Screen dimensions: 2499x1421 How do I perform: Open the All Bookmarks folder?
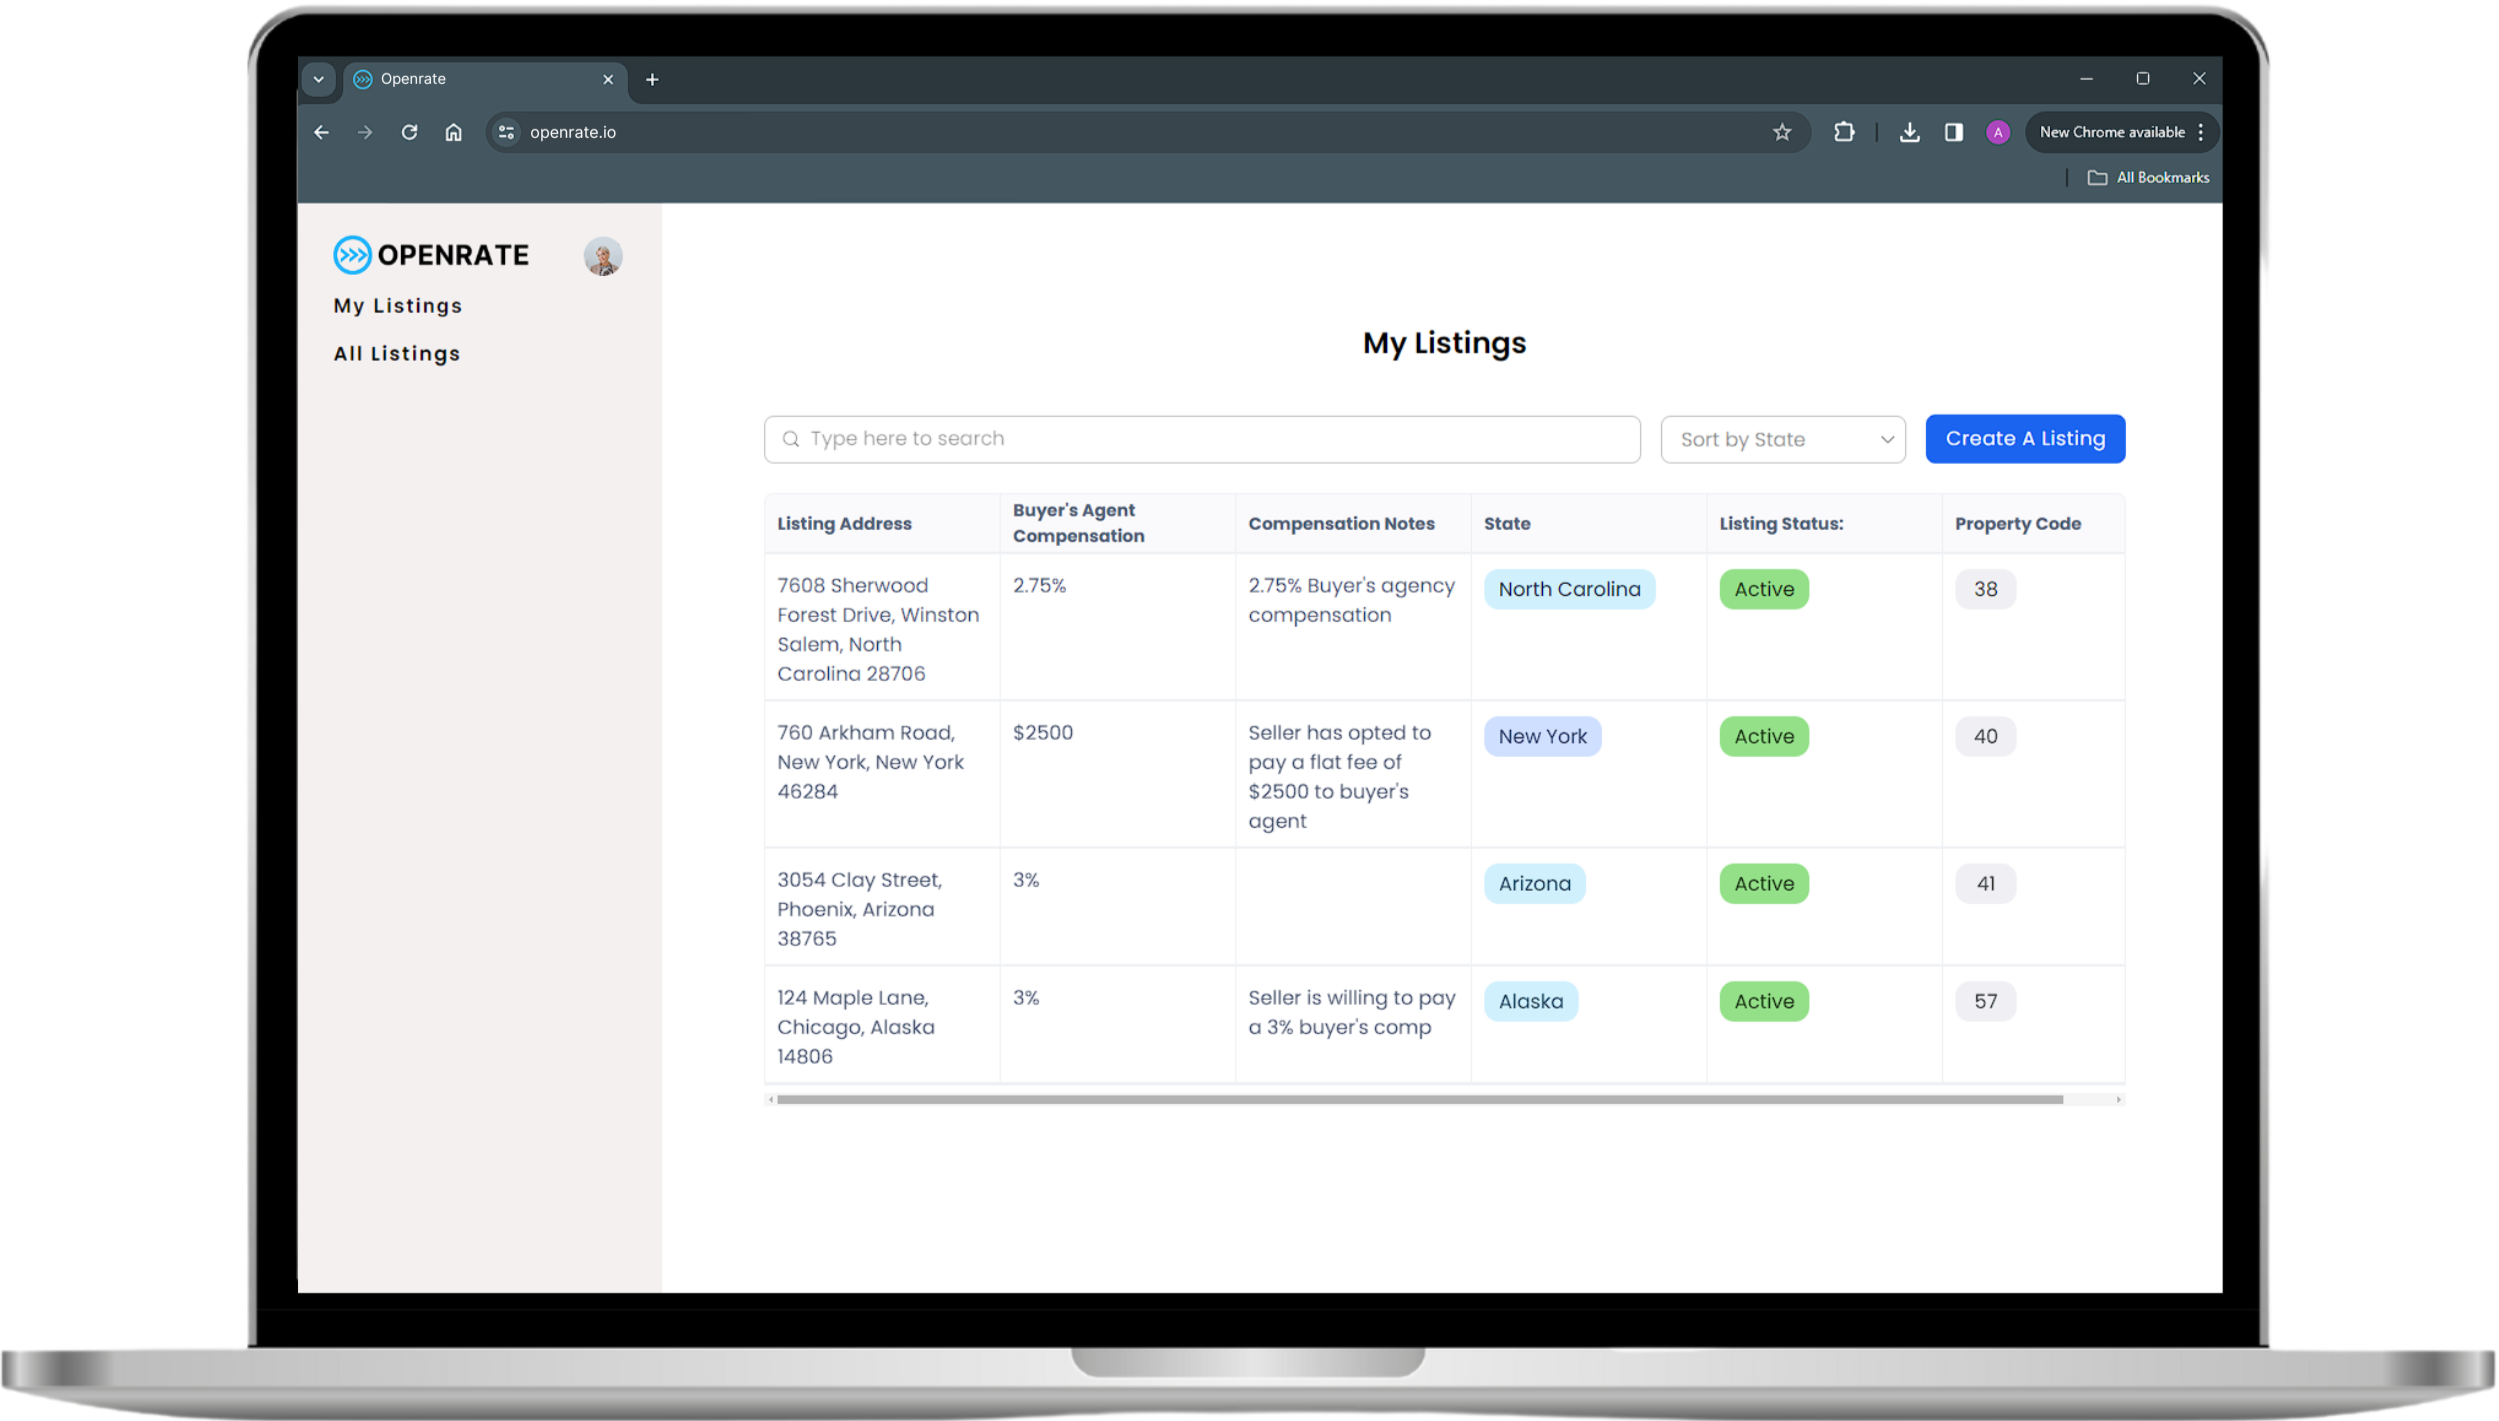[2148, 177]
